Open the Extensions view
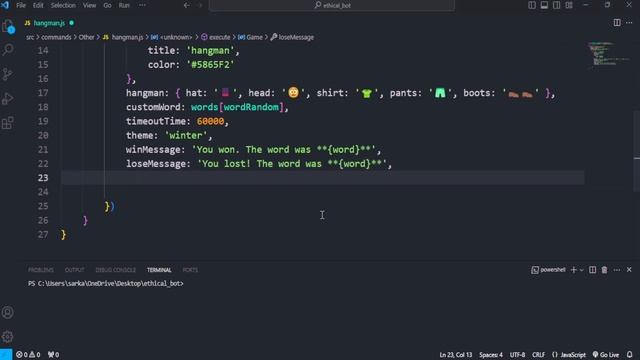 click(x=8, y=123)
